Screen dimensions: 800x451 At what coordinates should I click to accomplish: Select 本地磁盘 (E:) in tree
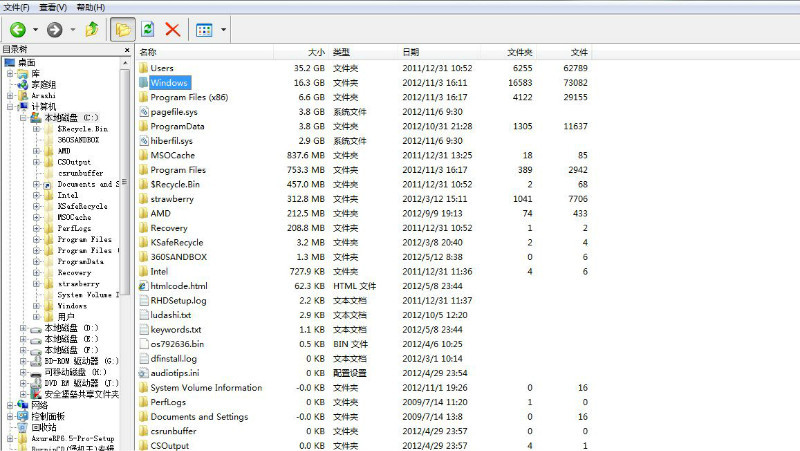click(71, 339)
